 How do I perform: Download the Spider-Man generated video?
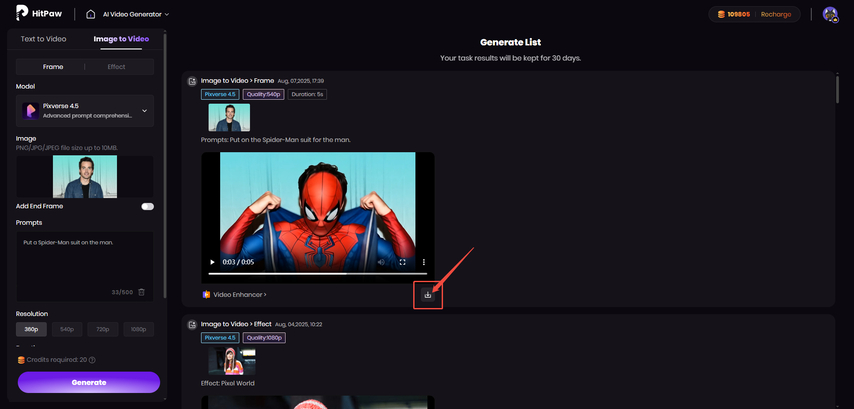tap(428, 294)
